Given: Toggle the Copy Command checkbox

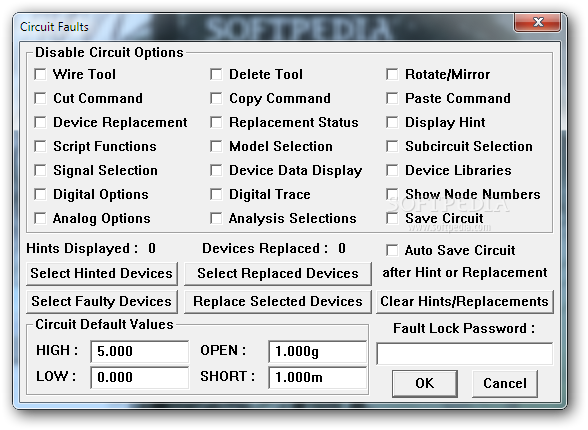Looking at the screenshot, I should coord(216,98).
